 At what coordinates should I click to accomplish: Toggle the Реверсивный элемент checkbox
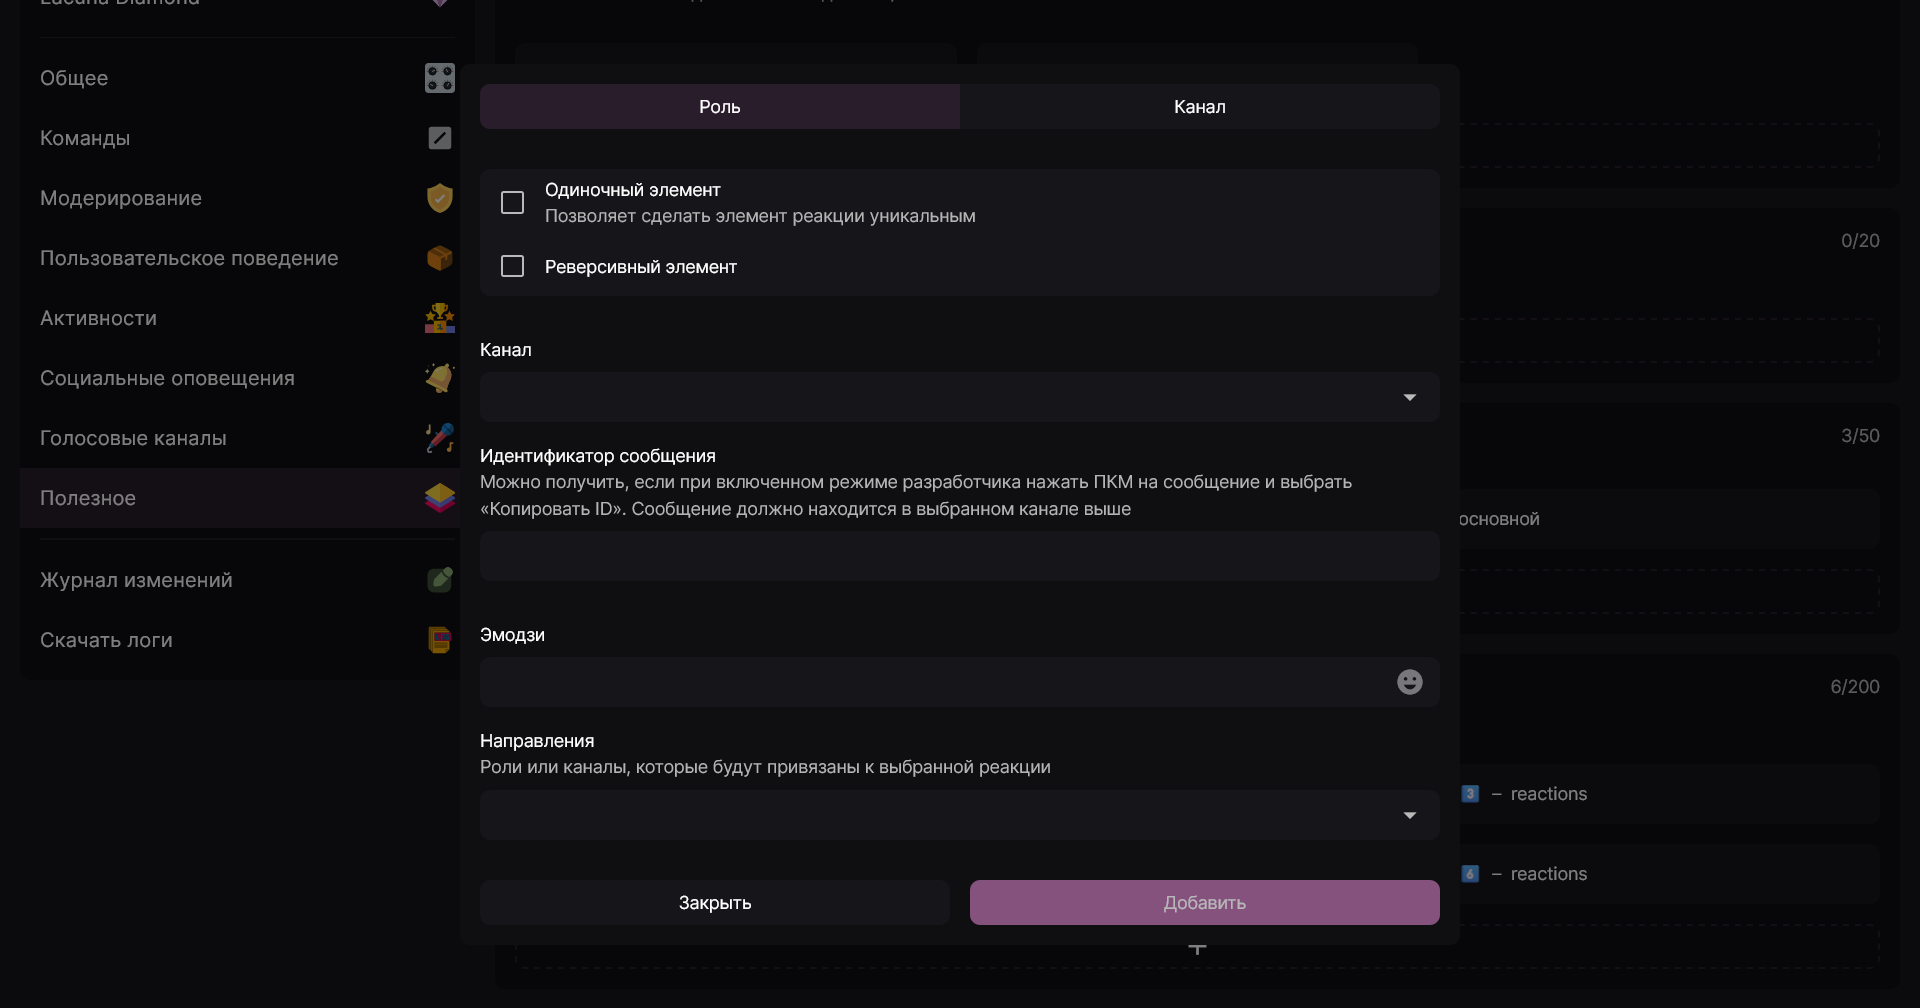coord(512,266)
